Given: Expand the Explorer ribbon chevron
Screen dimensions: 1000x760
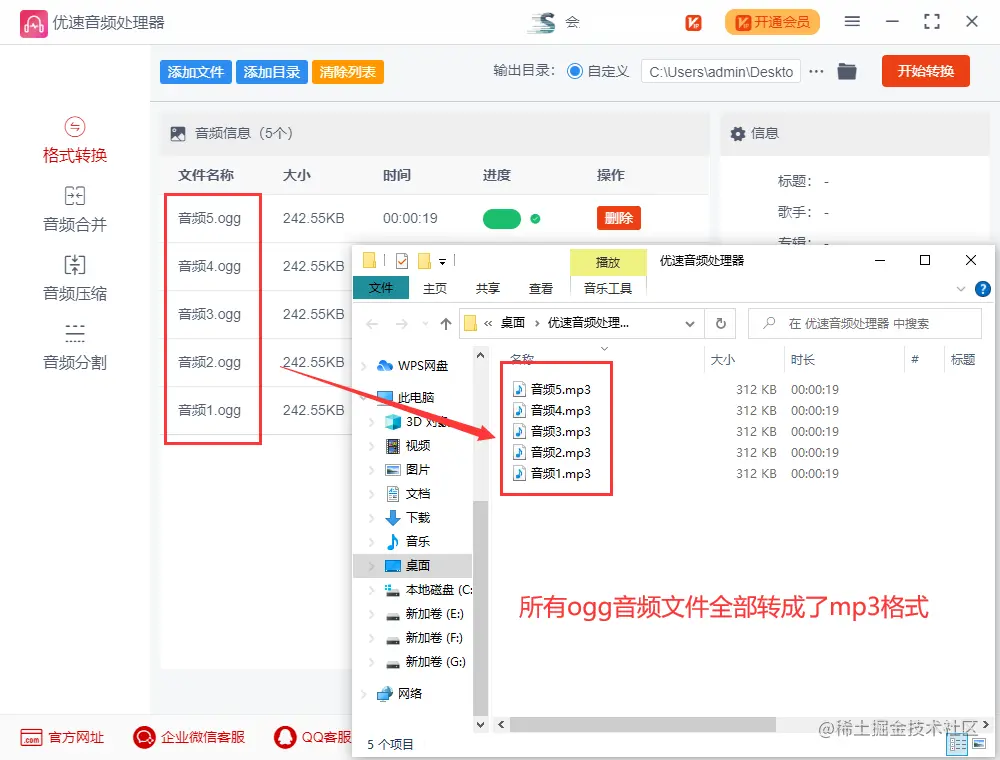Looking at the screenshot, I should coord(961,289).
